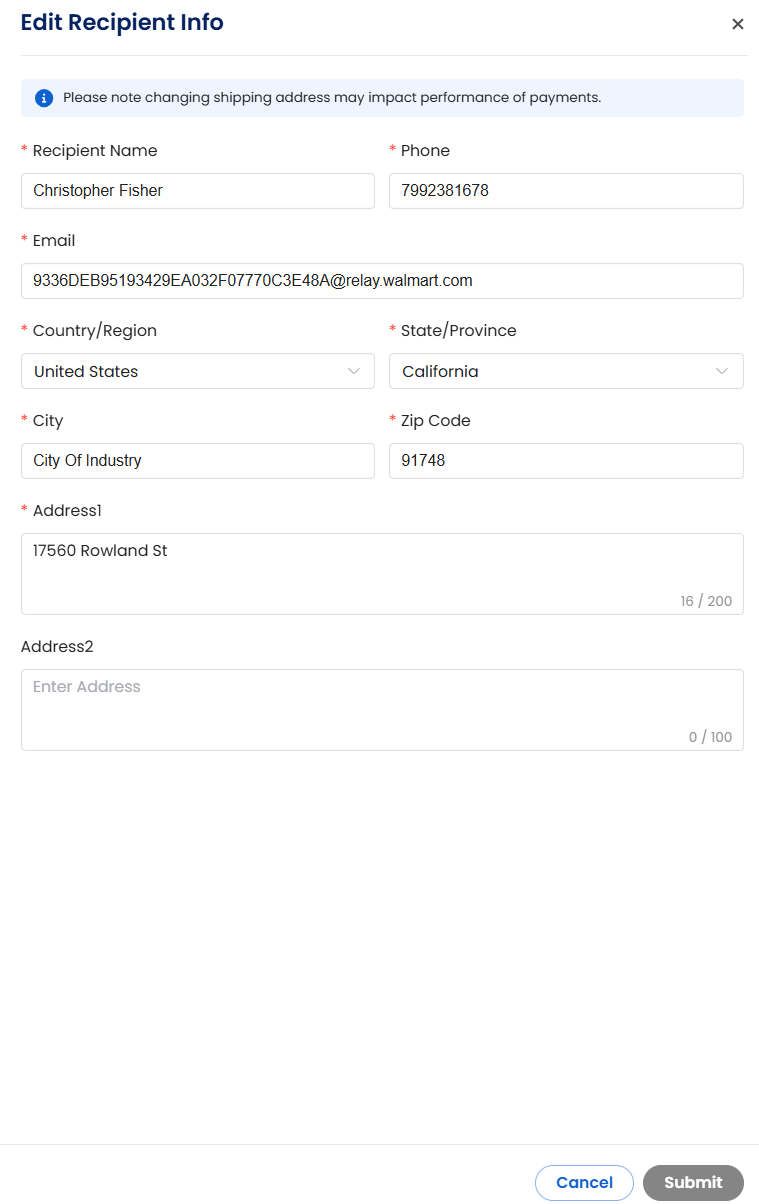Image resolution: width=759 pixels, height=1204 pixels.
Task: Click the Country/Region chevron arrow
Action: (354, 371)
